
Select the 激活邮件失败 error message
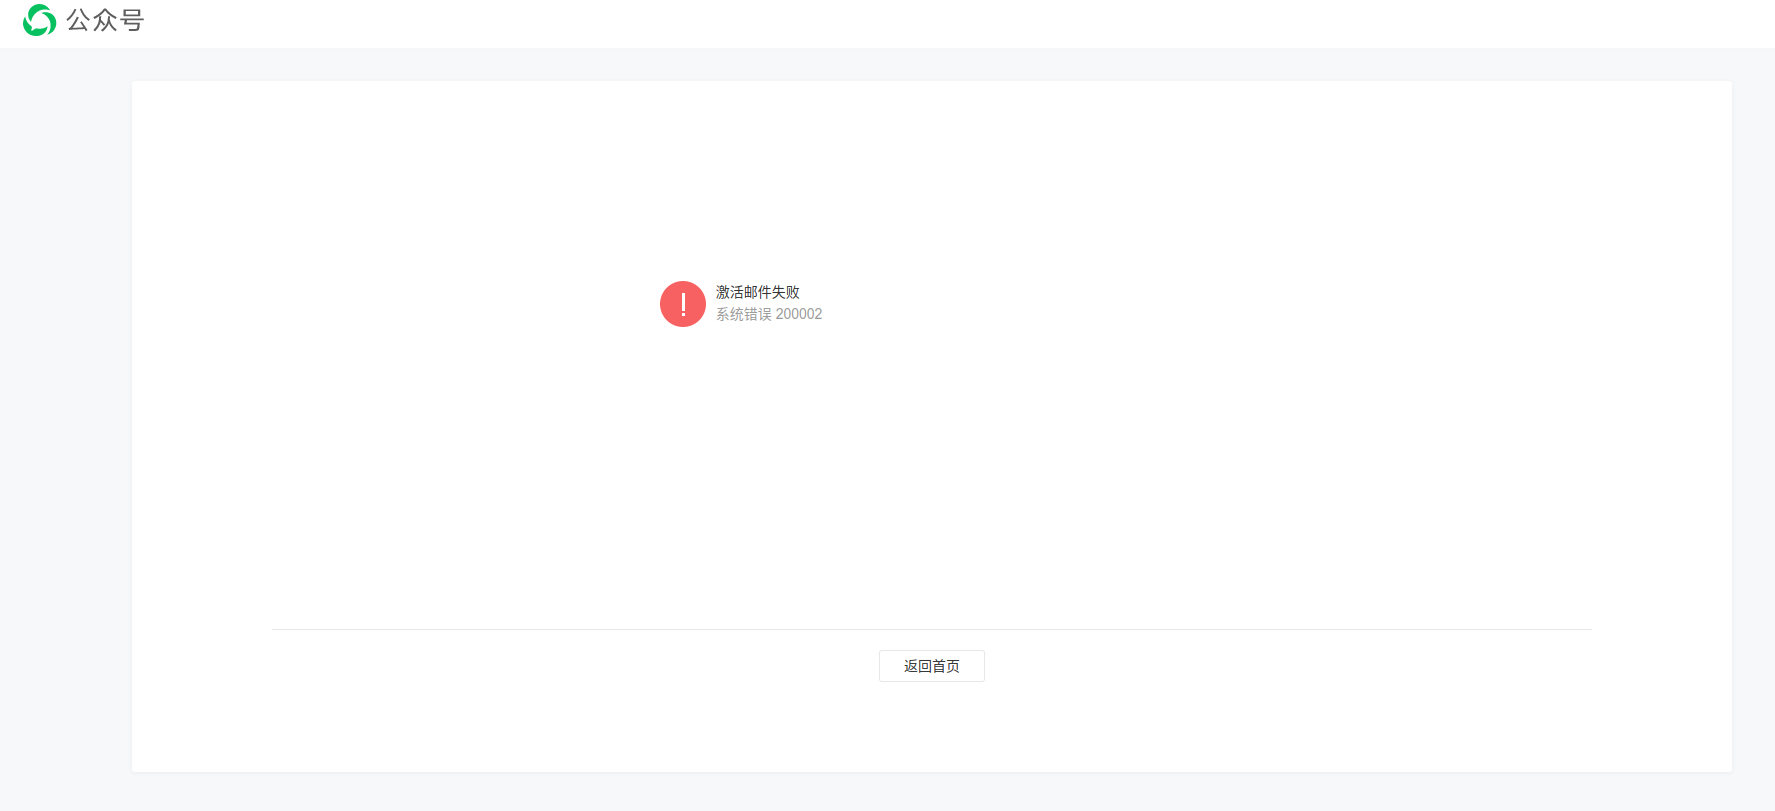click(757, 292)
